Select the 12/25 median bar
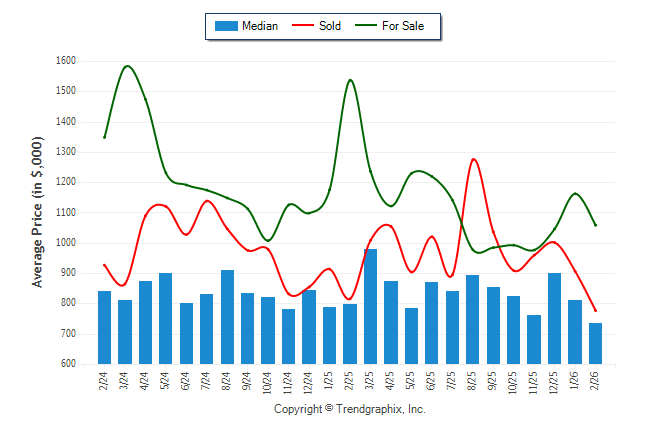Image resolution: width=646 pixels, height=434 pixels. click(x=554, y=318)
